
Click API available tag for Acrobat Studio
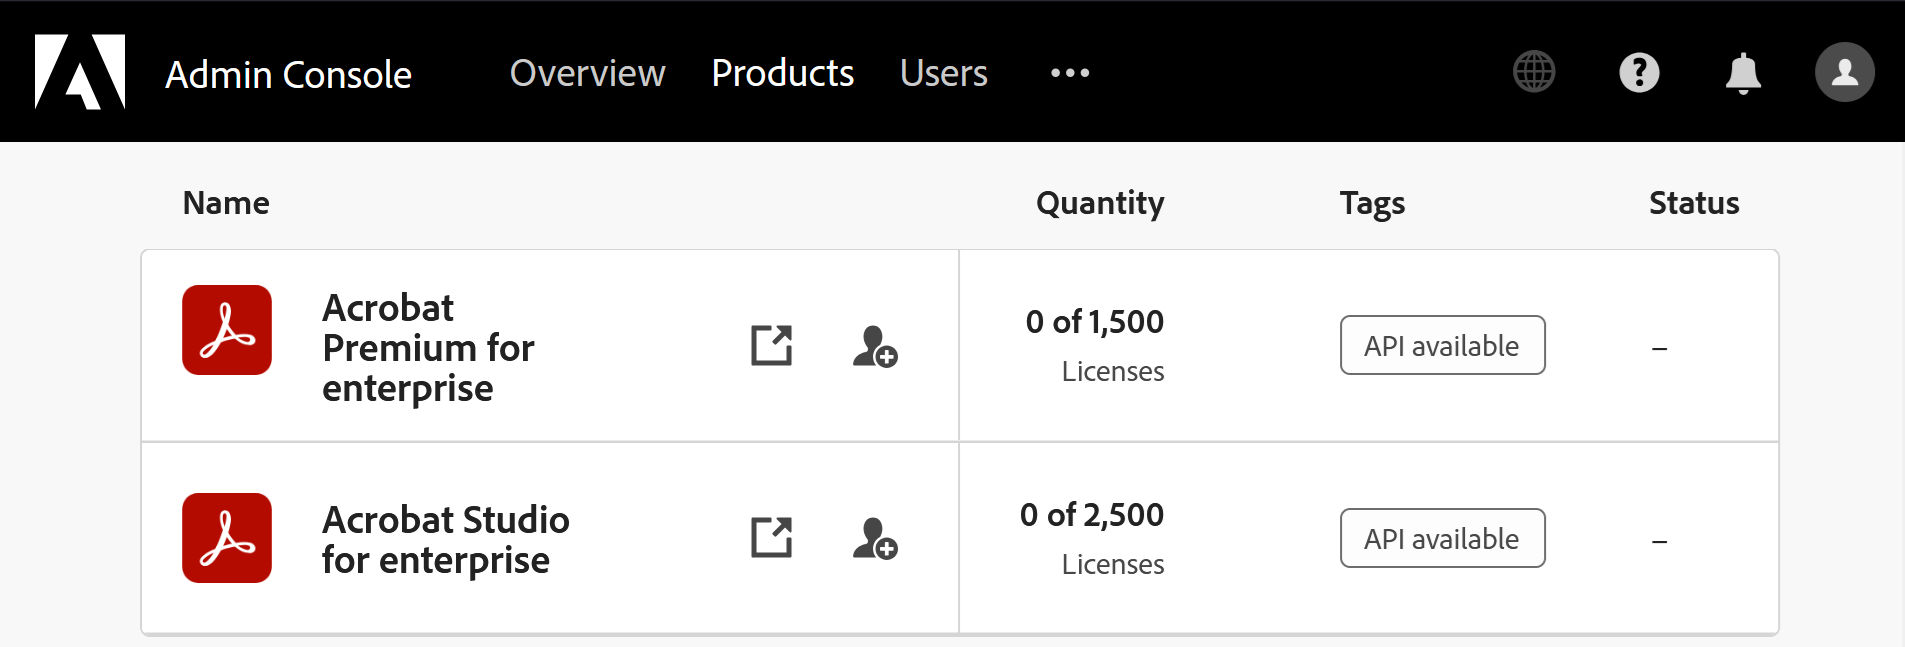click(1442, 538)
